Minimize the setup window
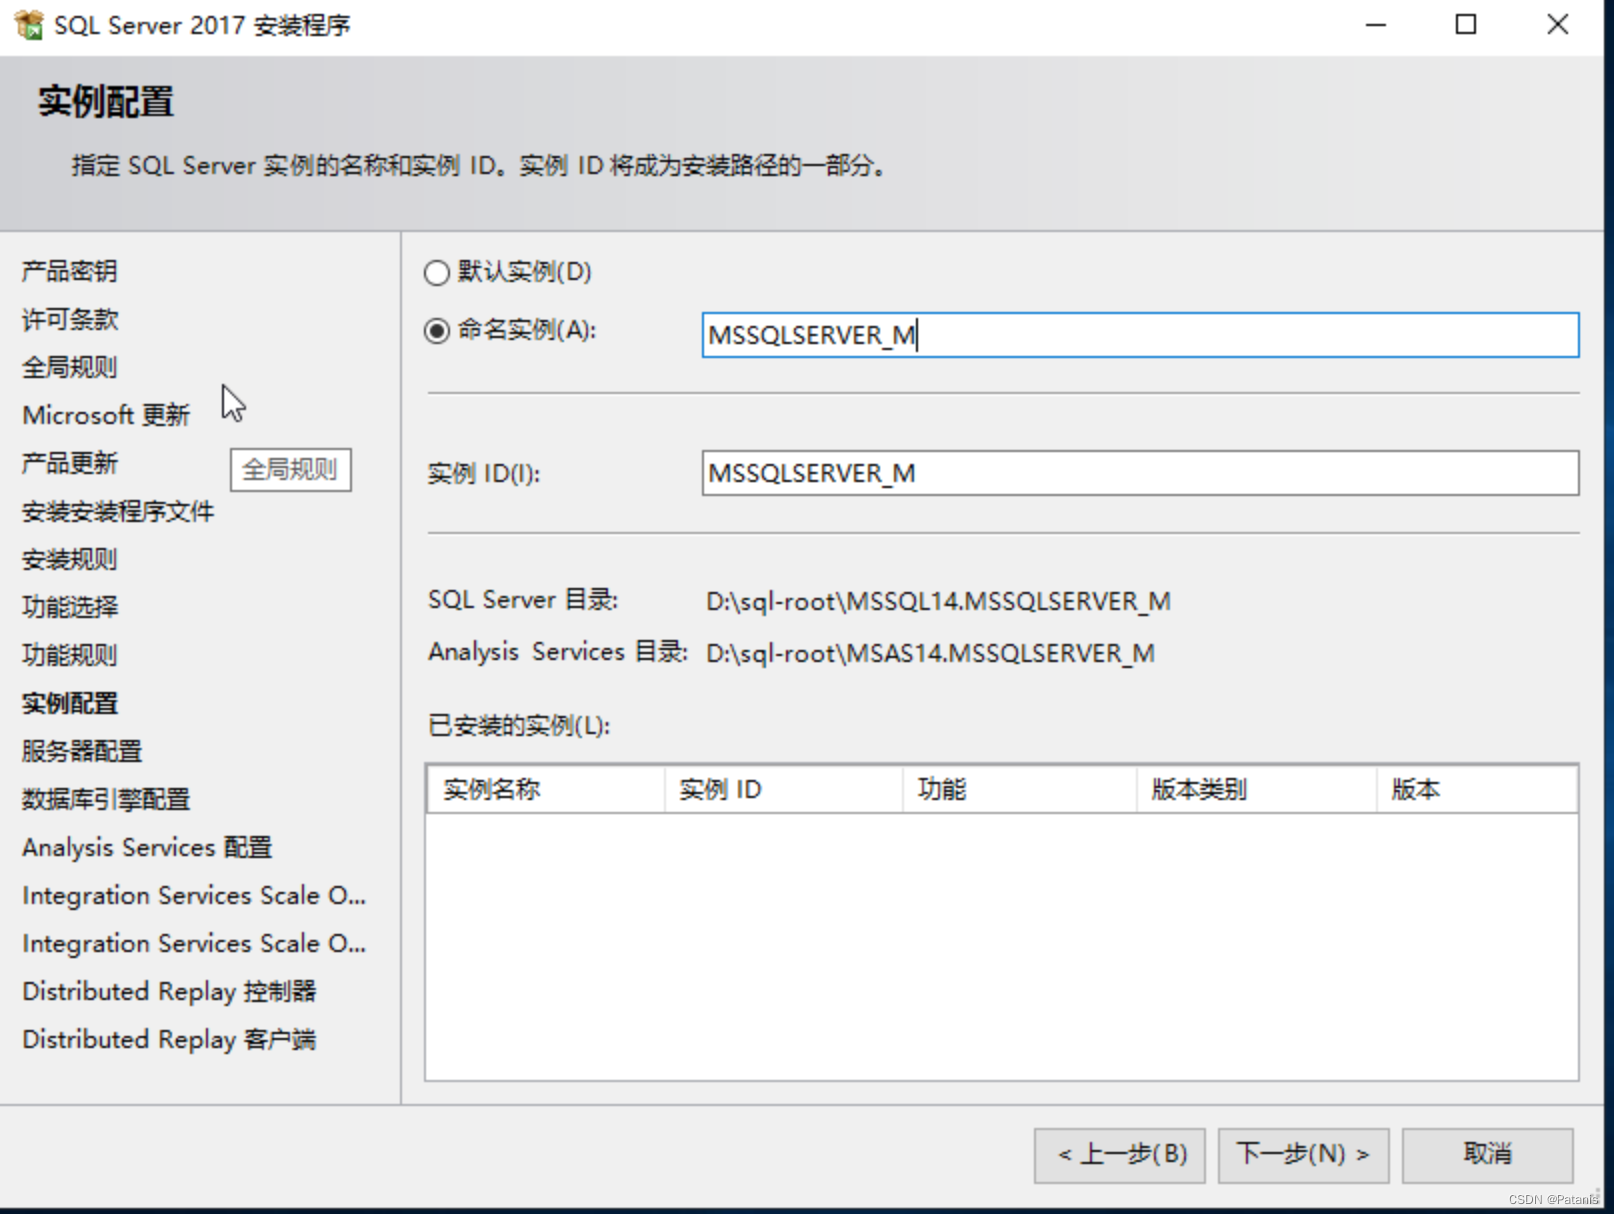The width and height of the screenshot is (1614, 1214). tap(1376, 25)
